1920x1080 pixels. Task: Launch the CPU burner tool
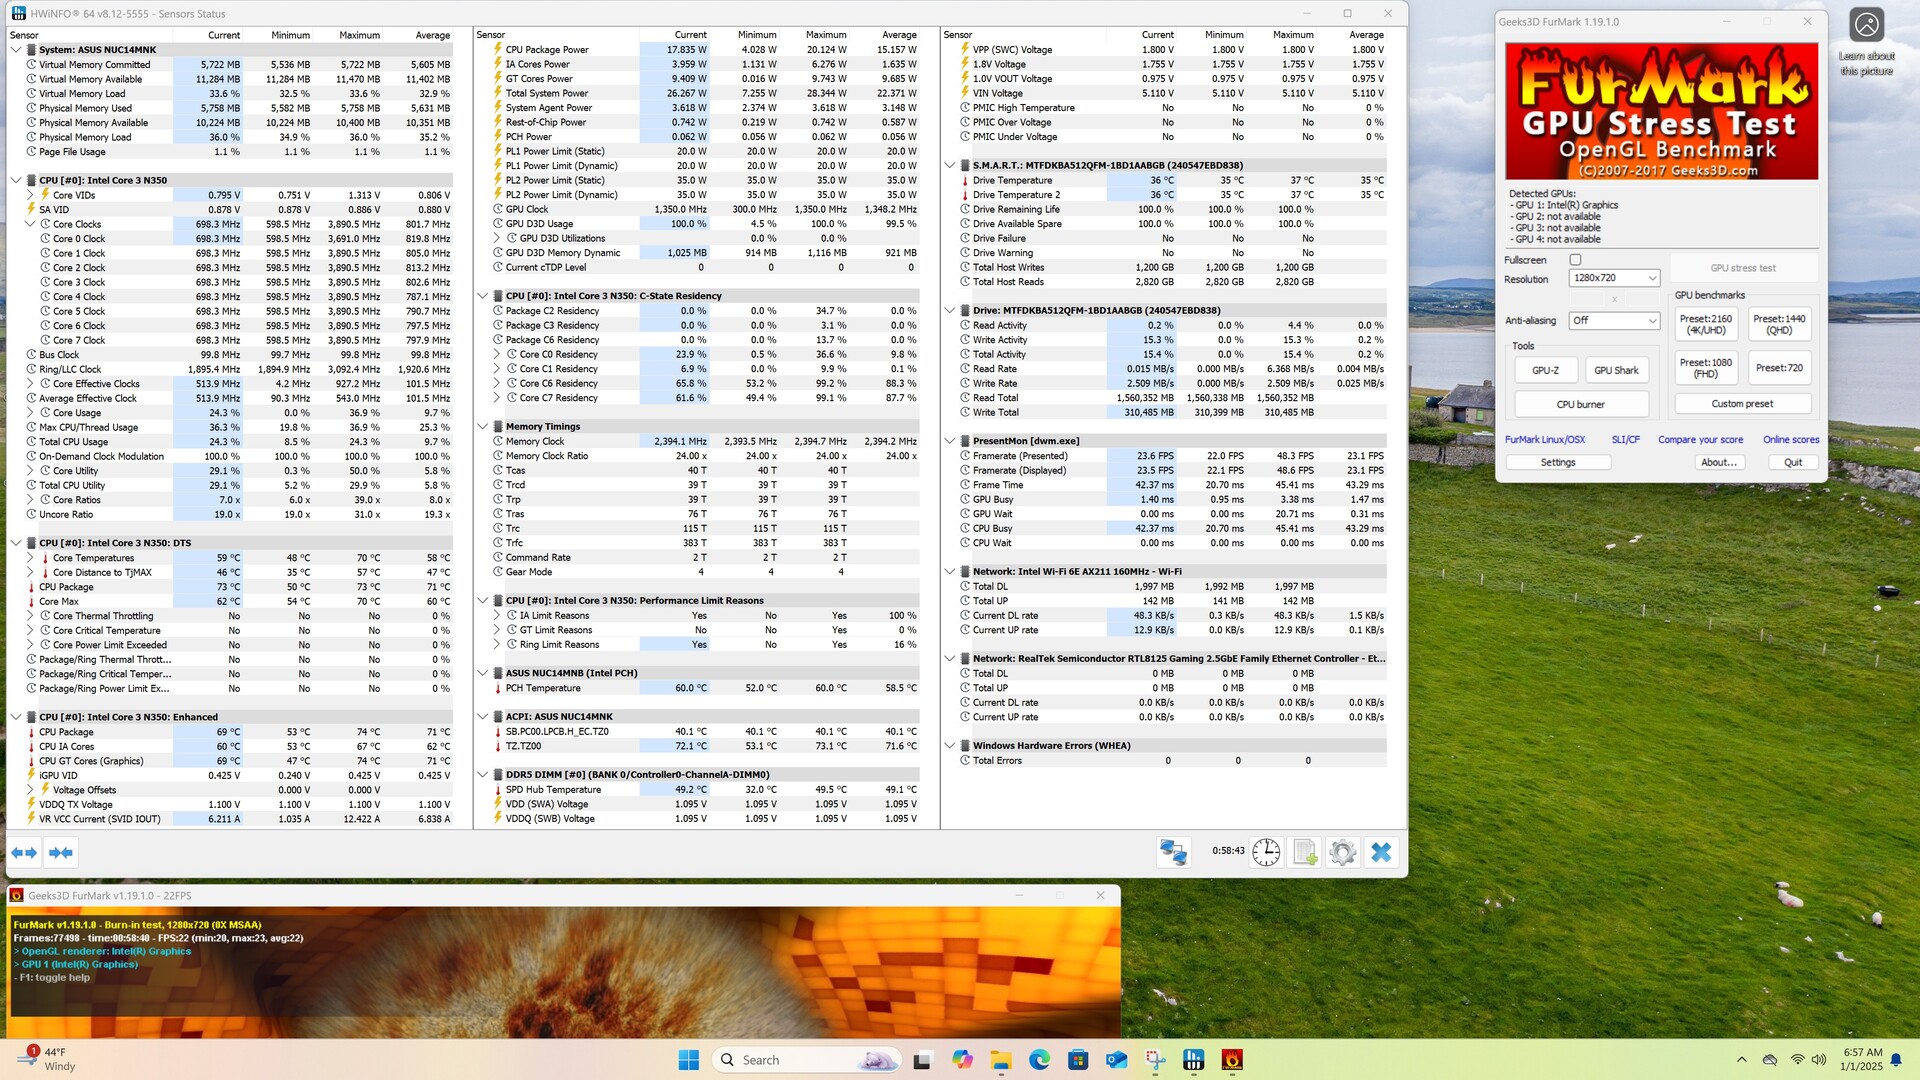coord(1580,405)
